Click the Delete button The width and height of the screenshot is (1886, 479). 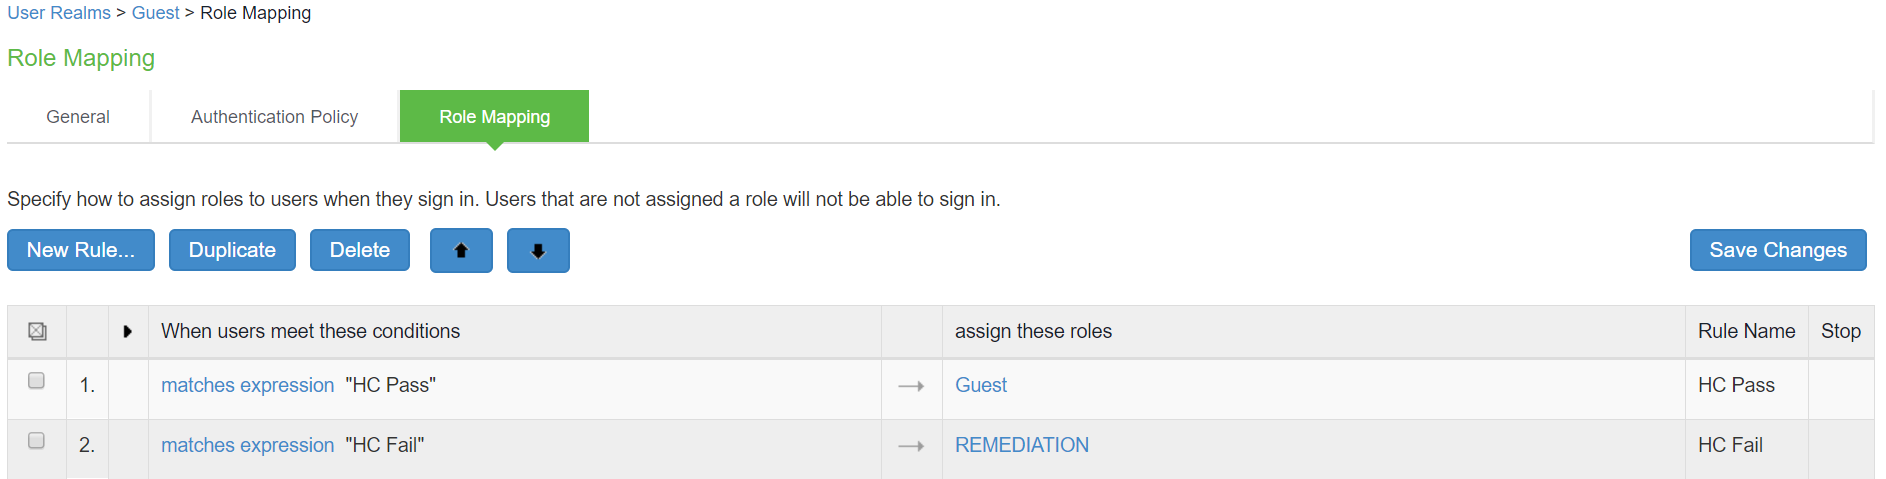(360, 250)
